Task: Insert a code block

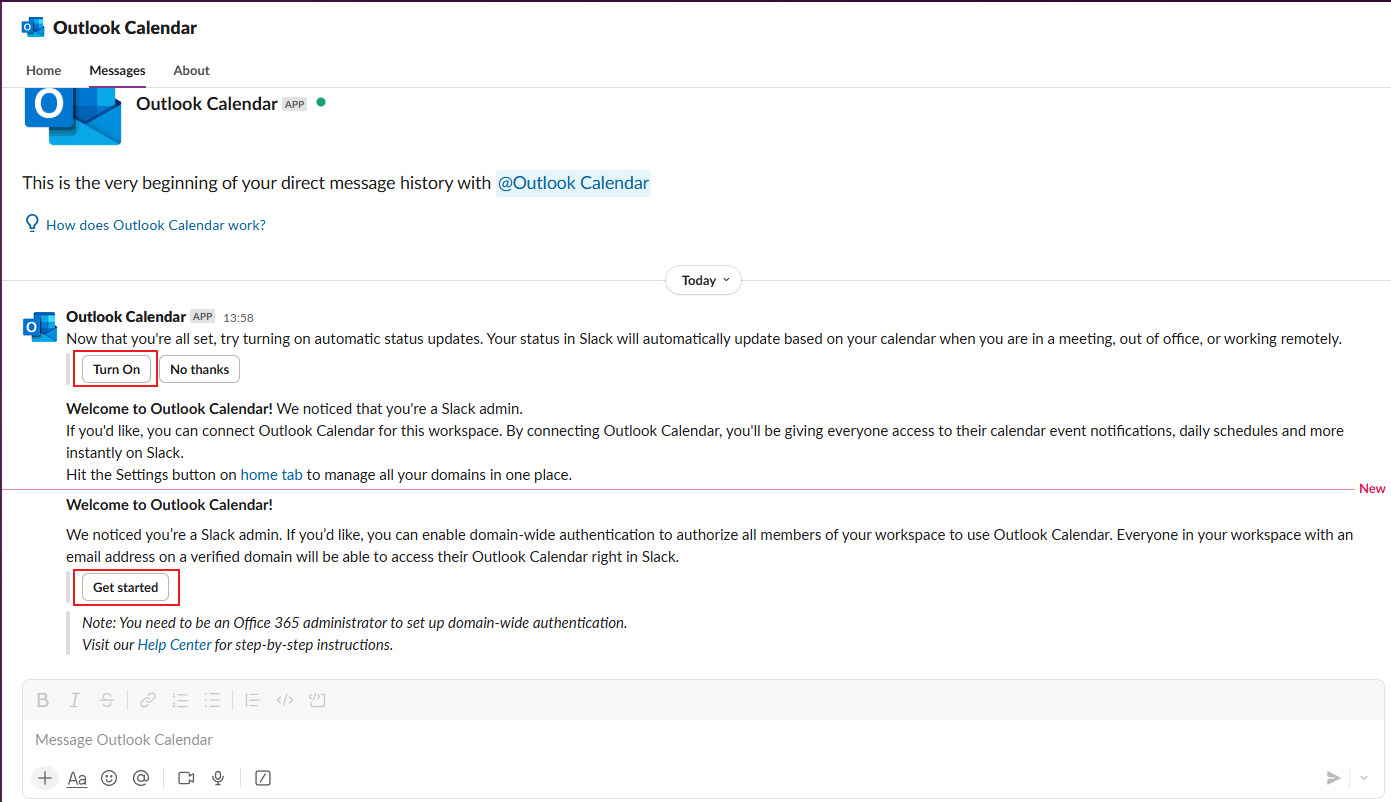Action: (x=318, y=700)
